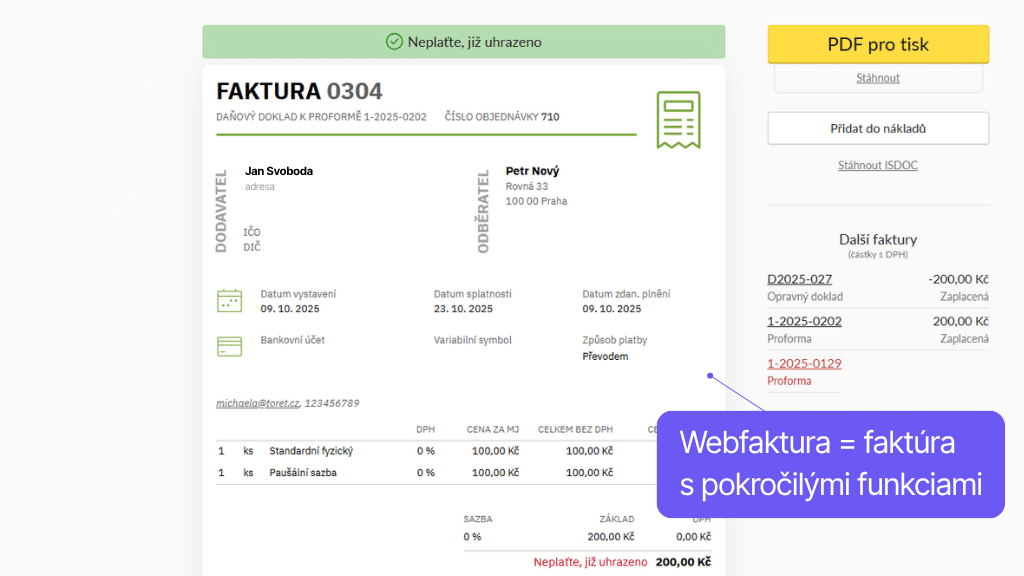Click the card icon beside Bankovní účet
This screenshot has height=576, width=1024.
click(x=229, y=346)
